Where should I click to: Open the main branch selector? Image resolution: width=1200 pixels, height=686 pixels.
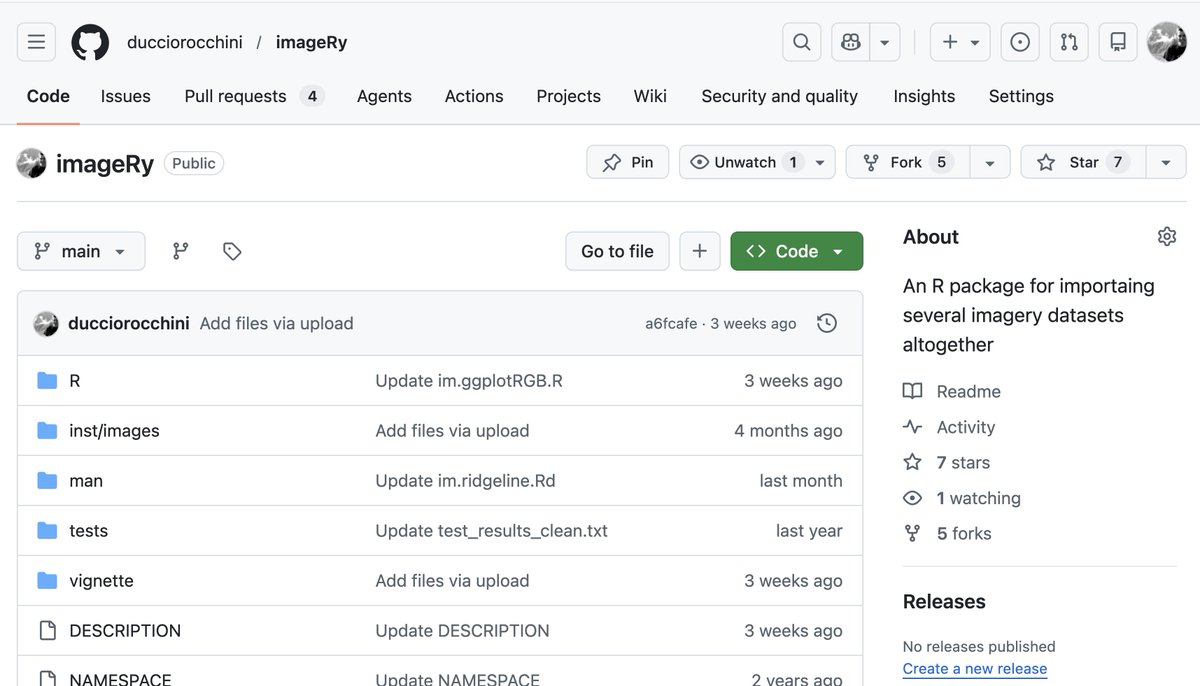tap(81, 251)
